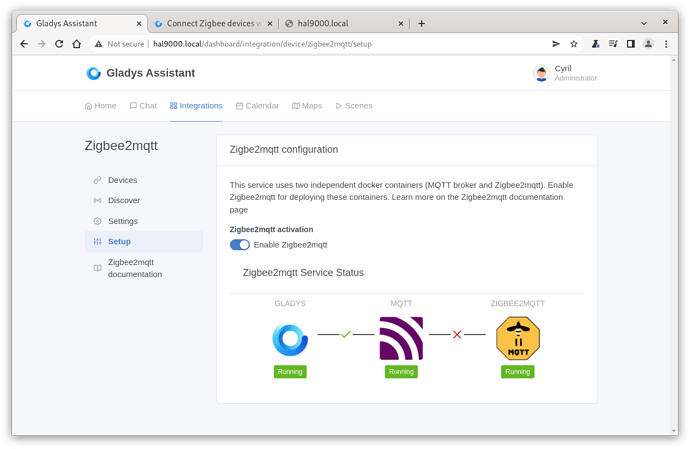Bookmark page with the star icon
This screenshot has height=449, width=690.
click(574, 44)
